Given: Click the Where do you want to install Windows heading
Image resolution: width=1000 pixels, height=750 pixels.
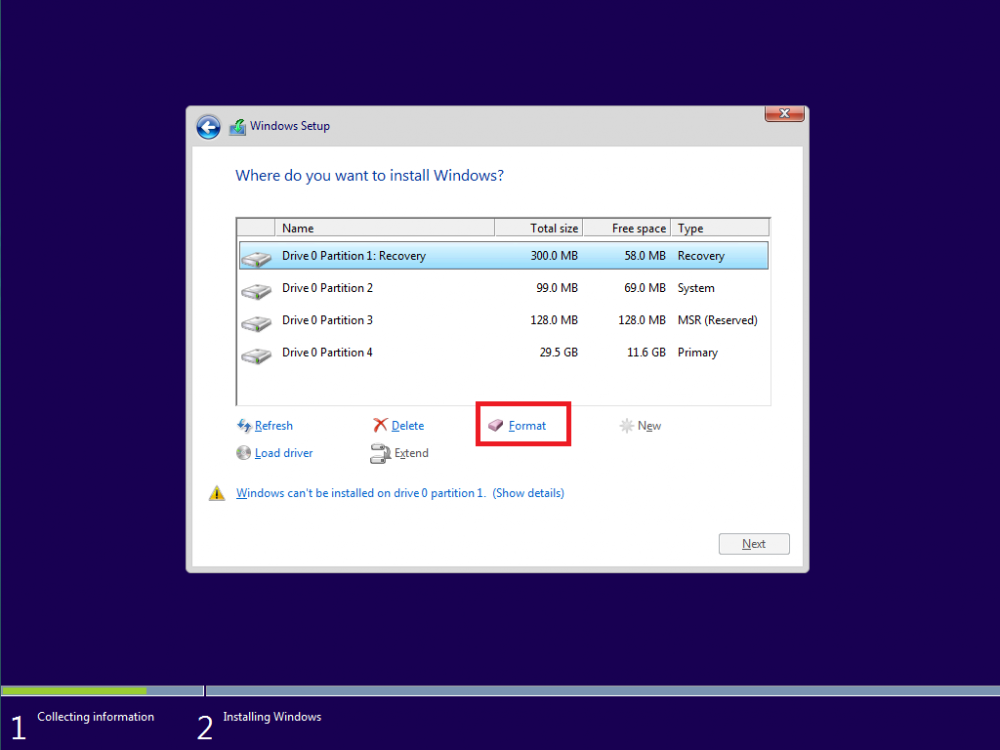Looking at the screenshot, I should pos(369,175).
